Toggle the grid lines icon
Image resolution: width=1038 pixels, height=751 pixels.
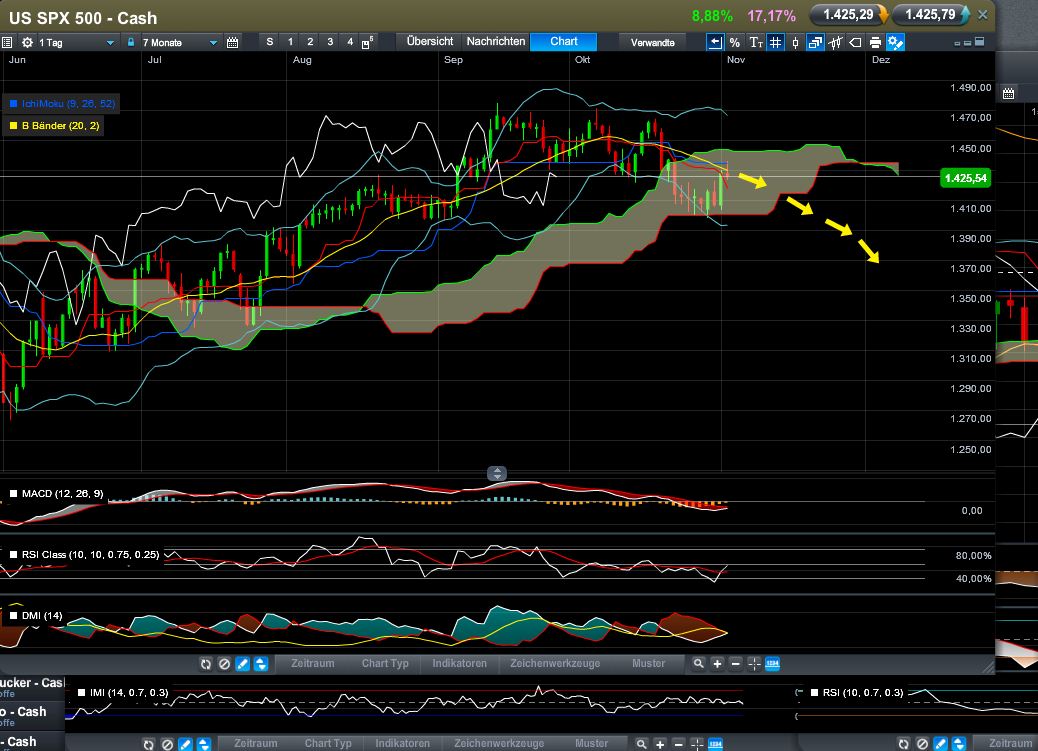(775, 42)
